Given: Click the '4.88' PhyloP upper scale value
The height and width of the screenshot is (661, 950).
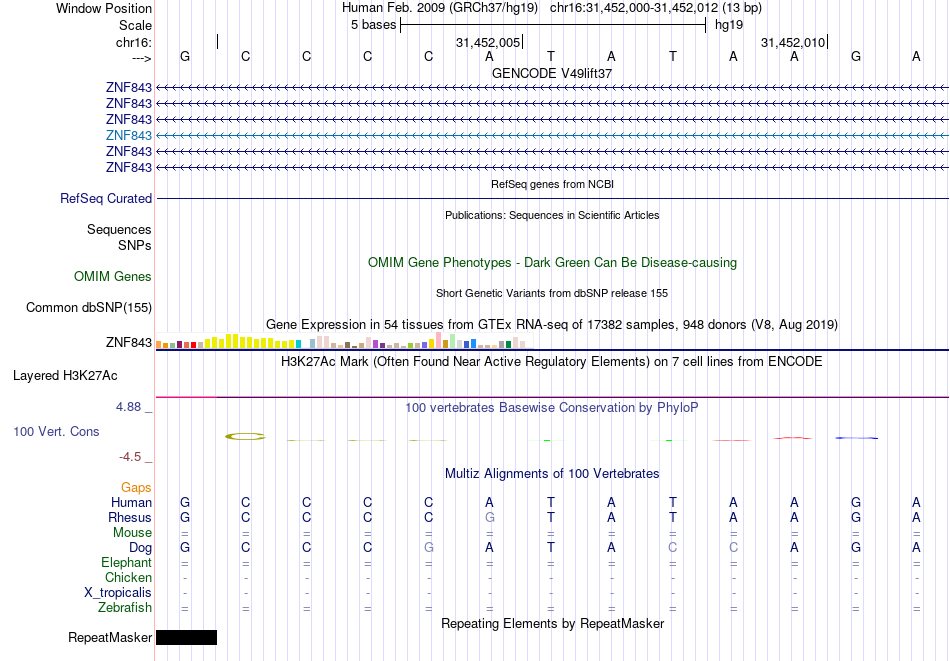Looking at the screenshot, I should [x=128, y=407].
